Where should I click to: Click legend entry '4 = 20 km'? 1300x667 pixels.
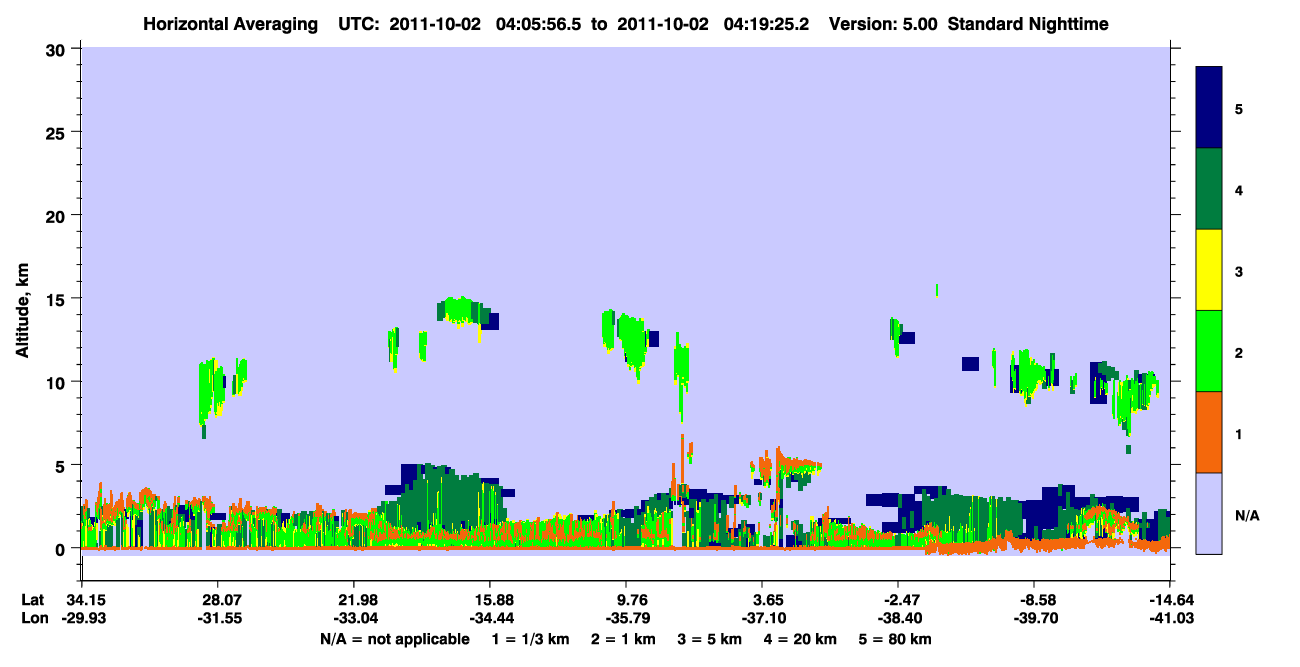tap(800, 639)
